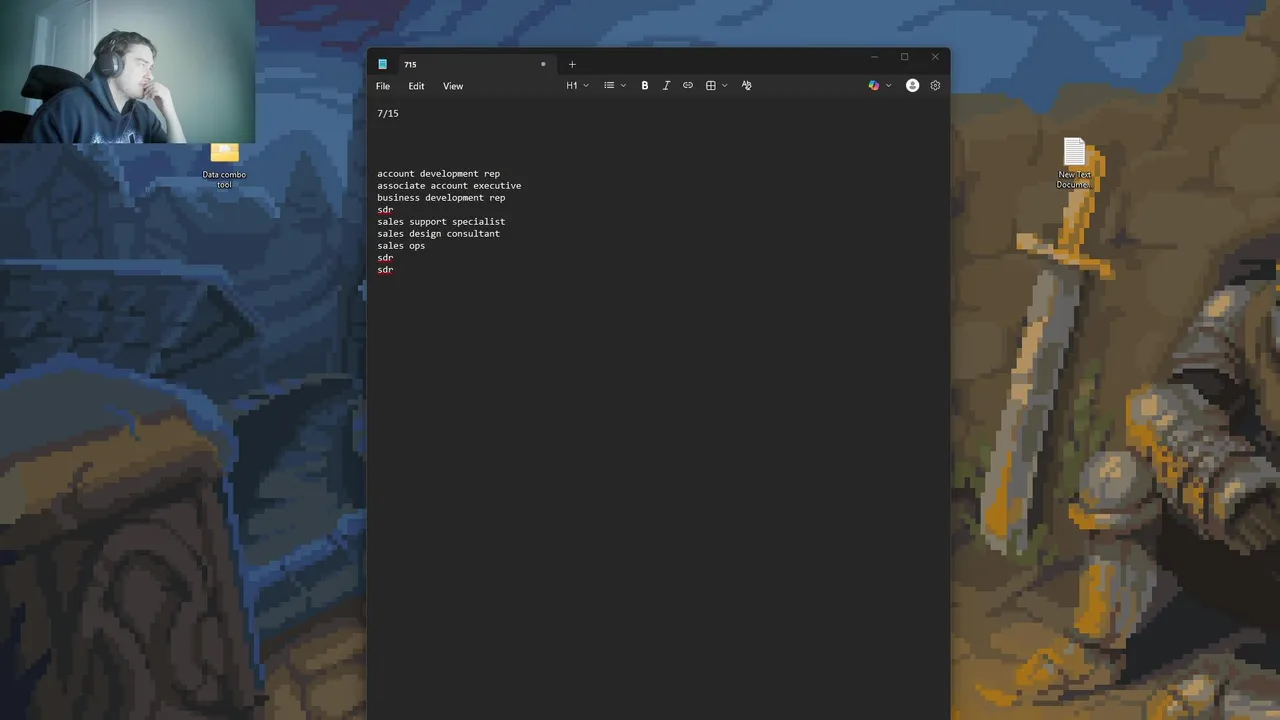Click the Notepad app icon in title bar
The width and height of the screenshot is (1280, 720).
(382, 64)
